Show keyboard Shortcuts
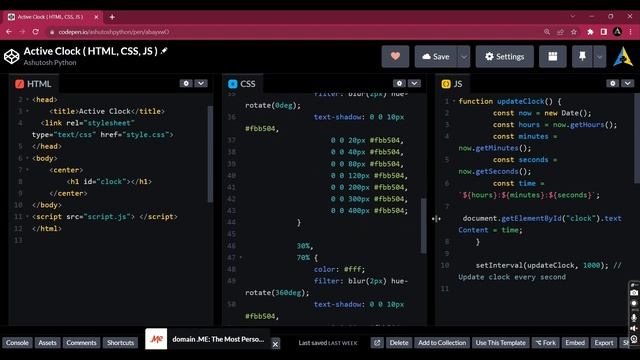Viewport: 640px width, 360px height. 120,342
